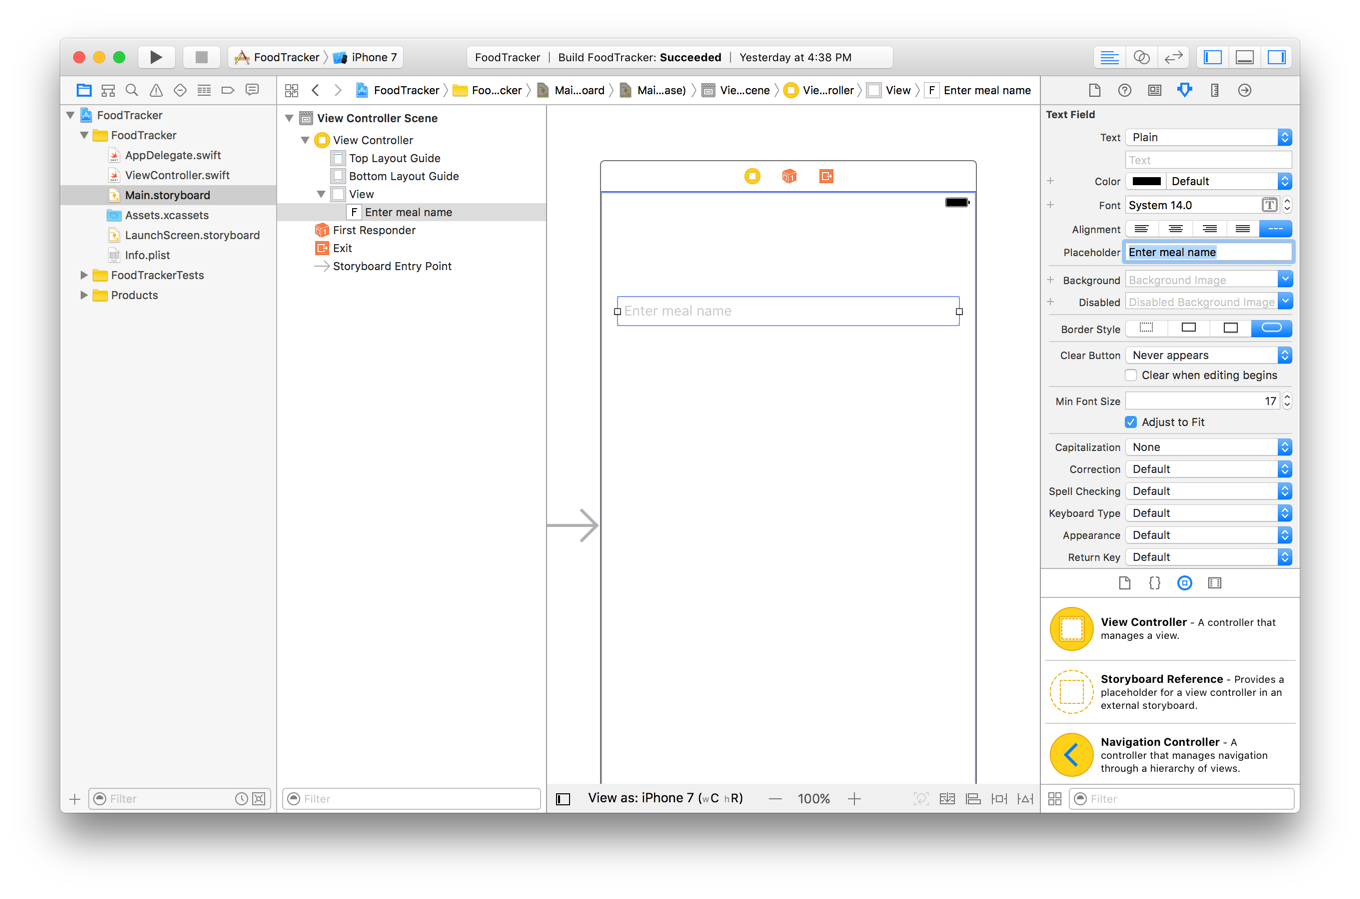Viewport: 1360px width, 899px height.
Task: Toggle the navigator pane visibility
Action: point(1213,57)
